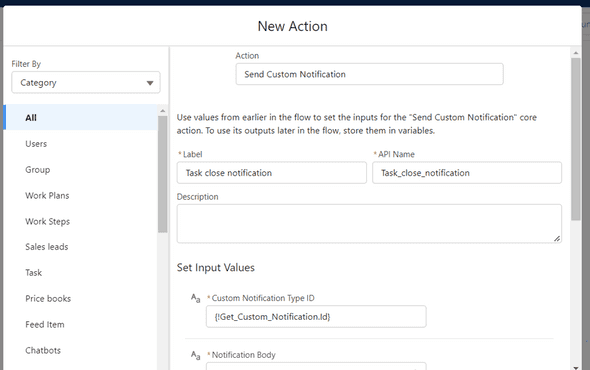Select the Users category
Screen dimensions: 590x370
pos(36,144)
